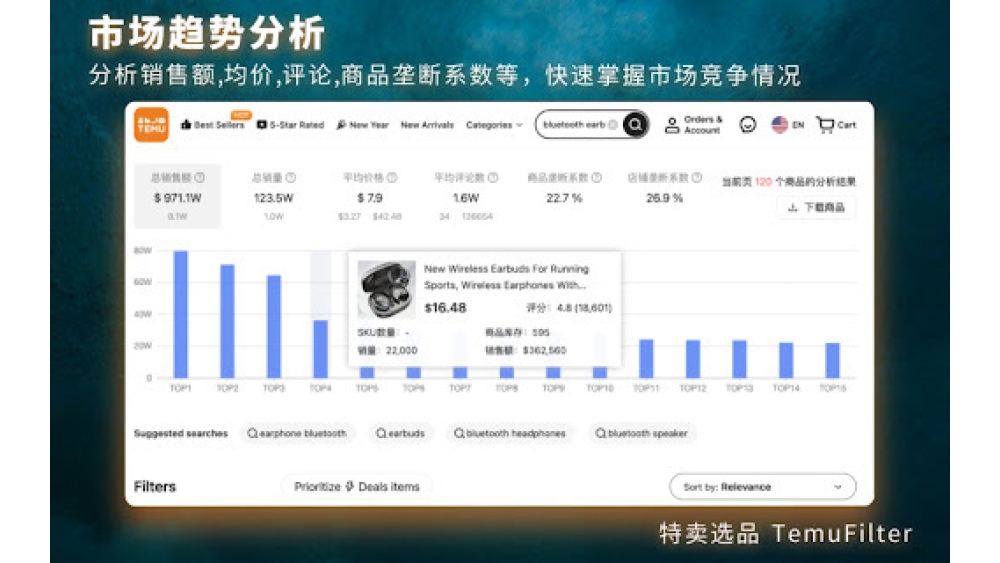Click the TOP1 bar in the chart
Screen dimensions: 1000x563
point(181,314)
